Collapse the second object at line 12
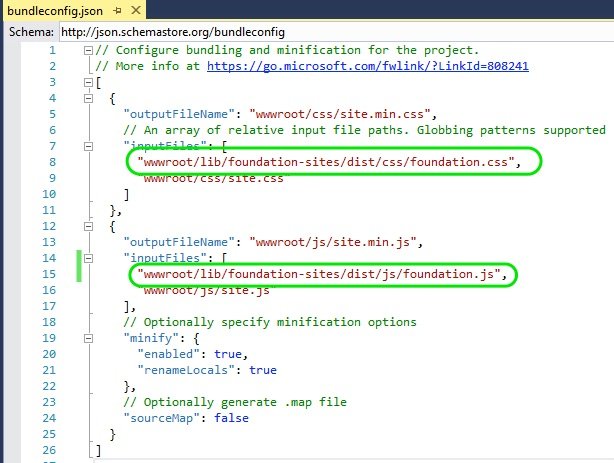Viewport: 614px width, 463px height. tap(88, 226)
